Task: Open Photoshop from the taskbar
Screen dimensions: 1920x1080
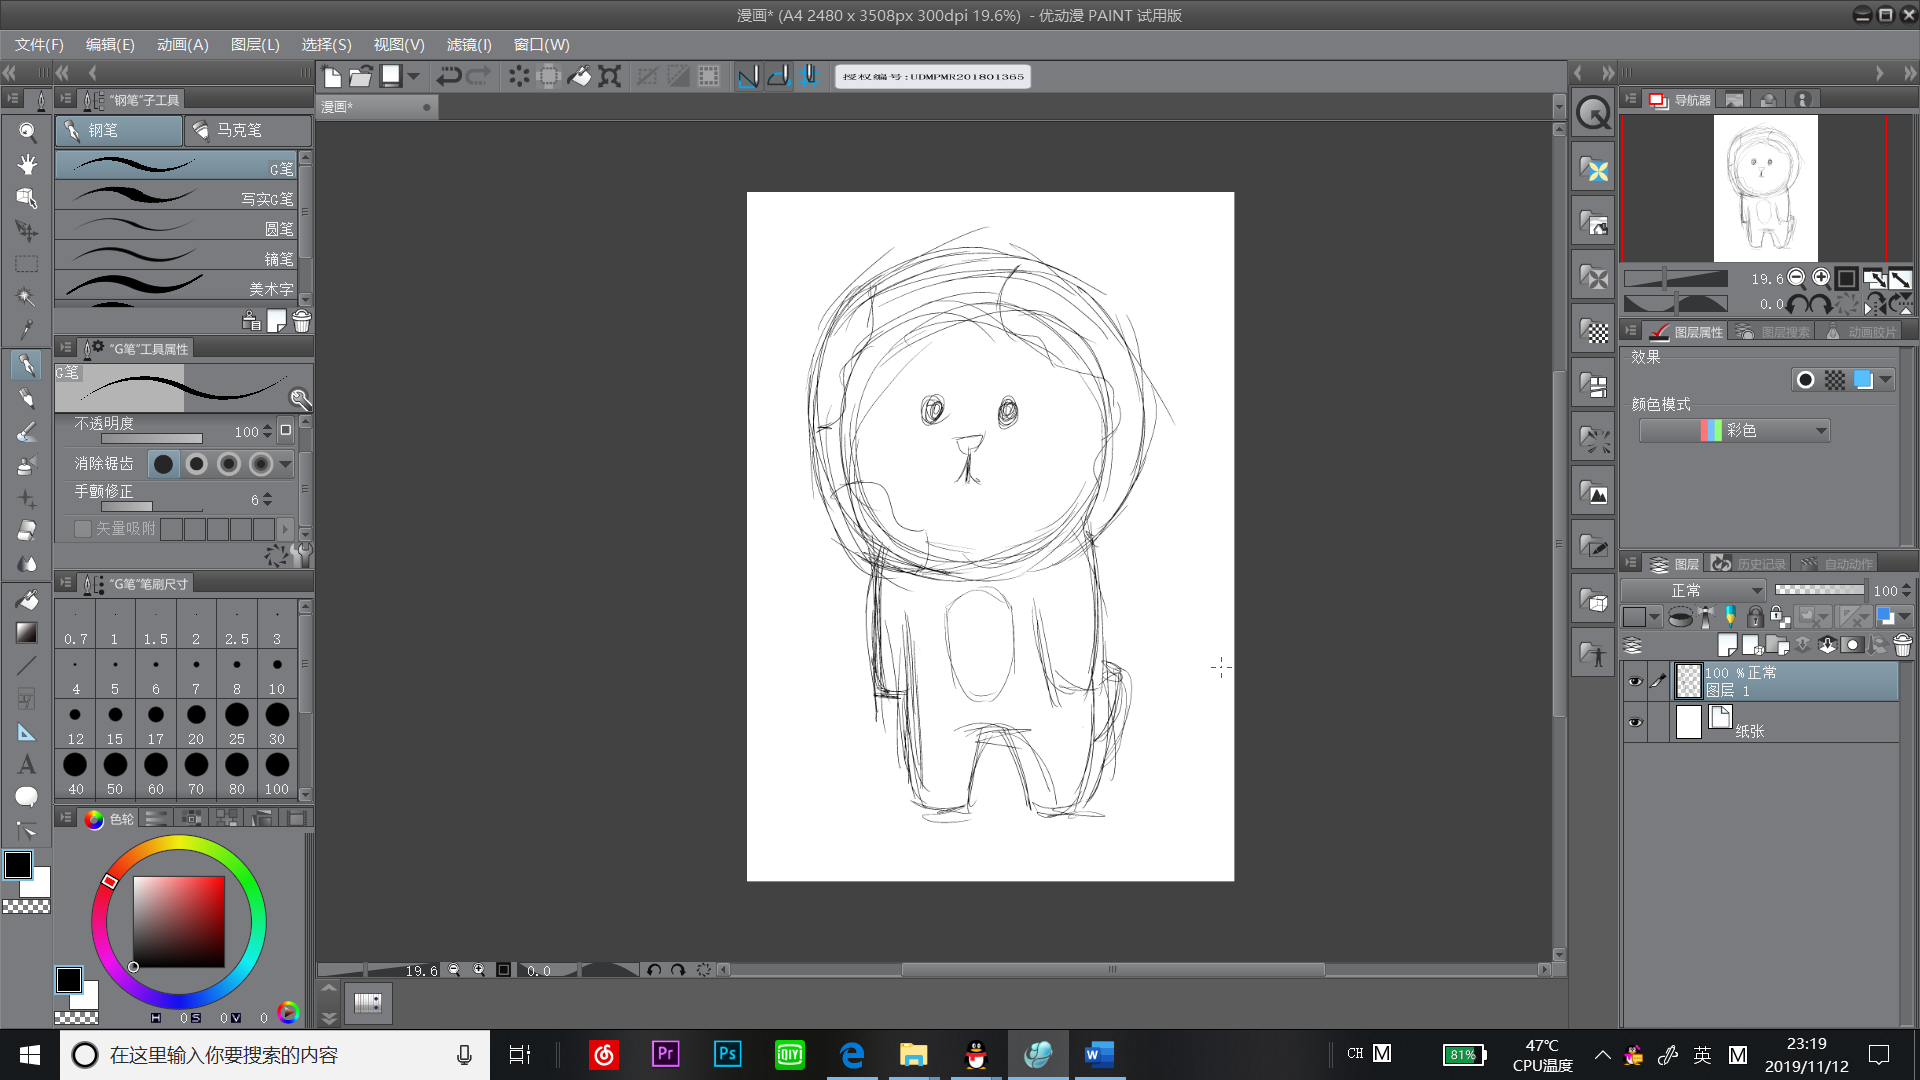Action: (727, 1054)
